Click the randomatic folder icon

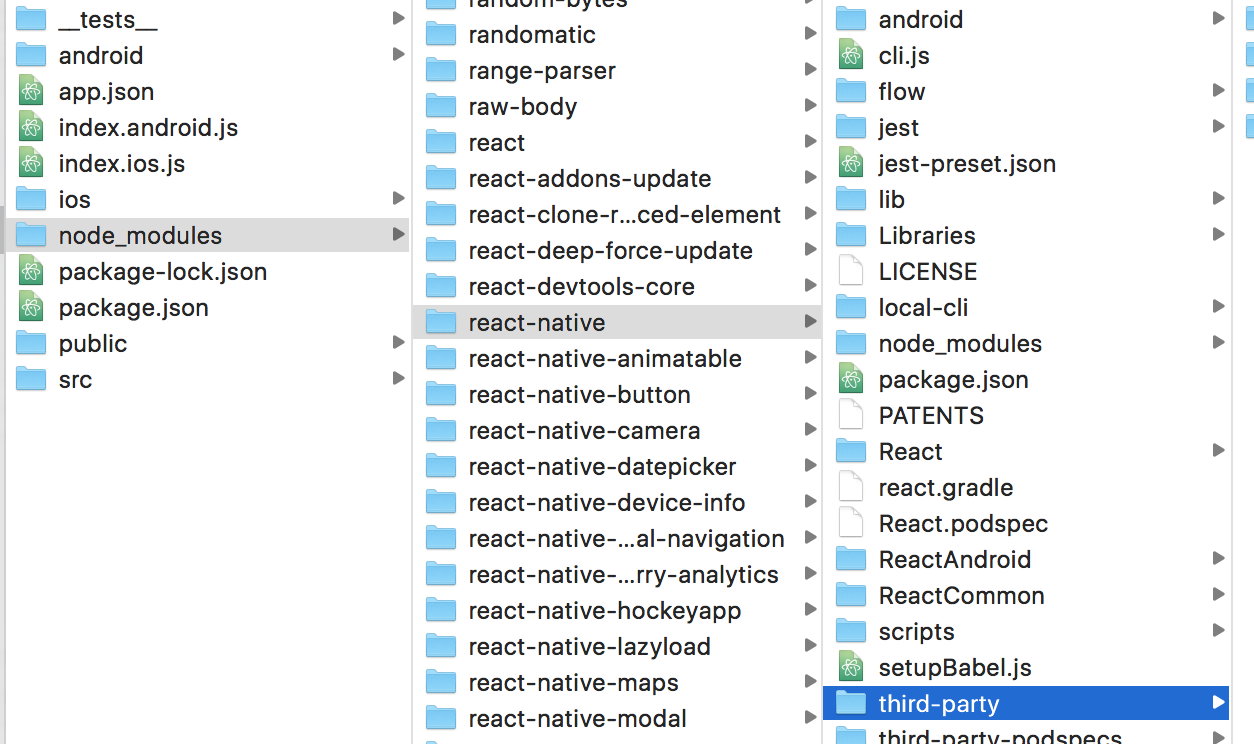click(441, 35)
